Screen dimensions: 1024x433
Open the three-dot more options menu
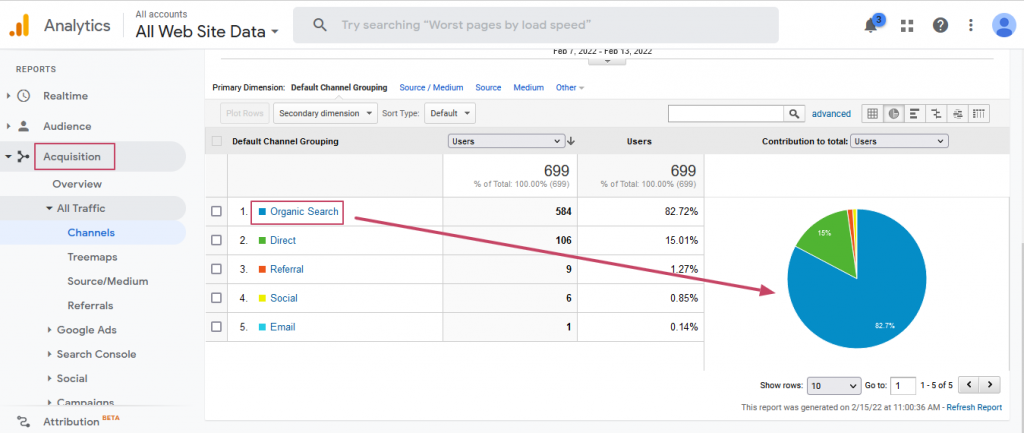coord(971,25)
